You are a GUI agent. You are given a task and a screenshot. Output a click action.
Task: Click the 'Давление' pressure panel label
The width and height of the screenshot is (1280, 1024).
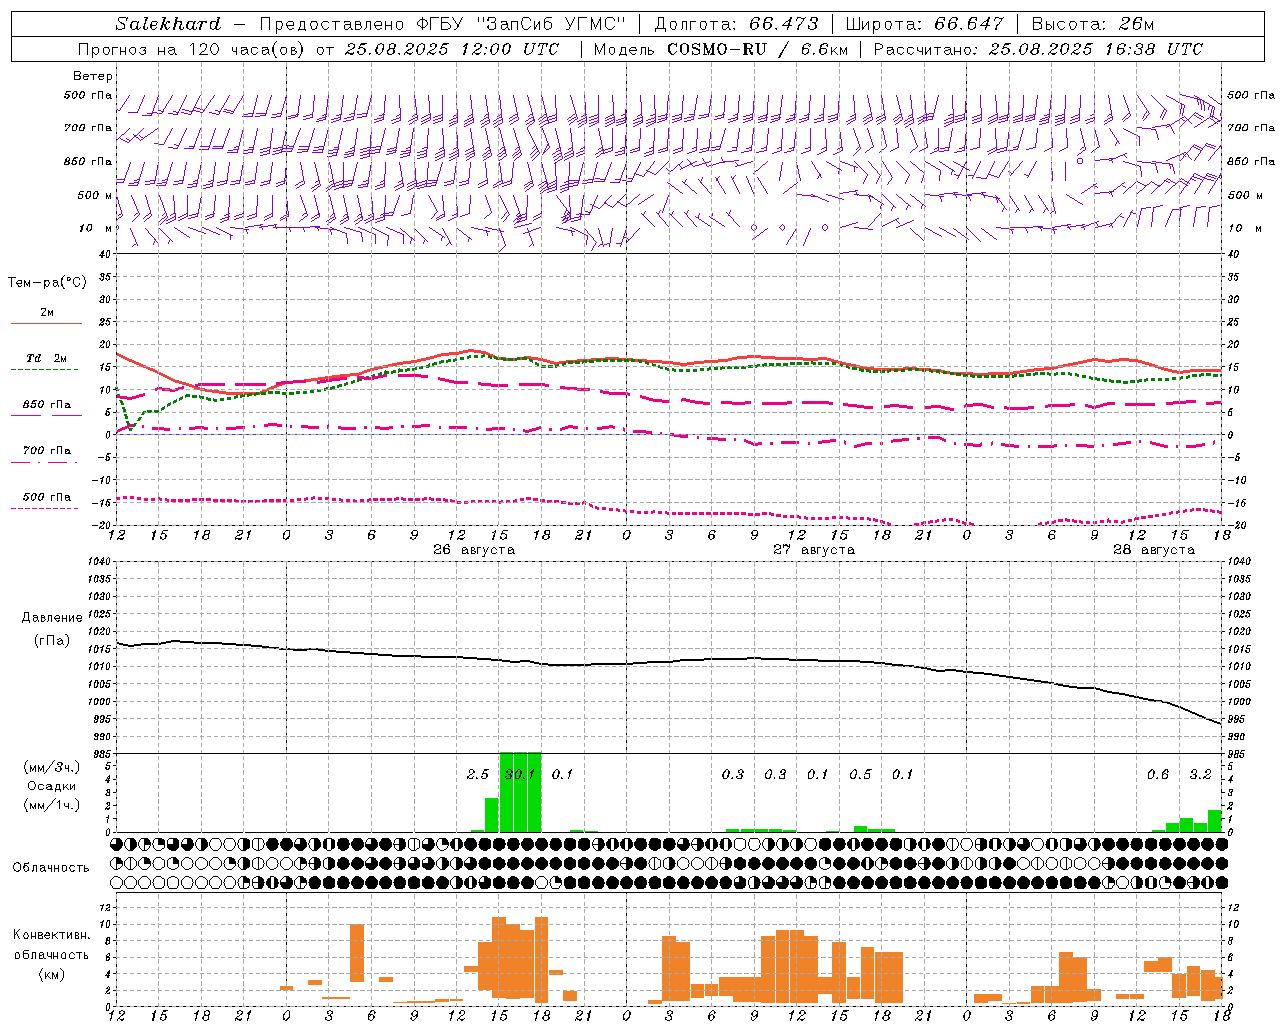click(x=52, y=618)
